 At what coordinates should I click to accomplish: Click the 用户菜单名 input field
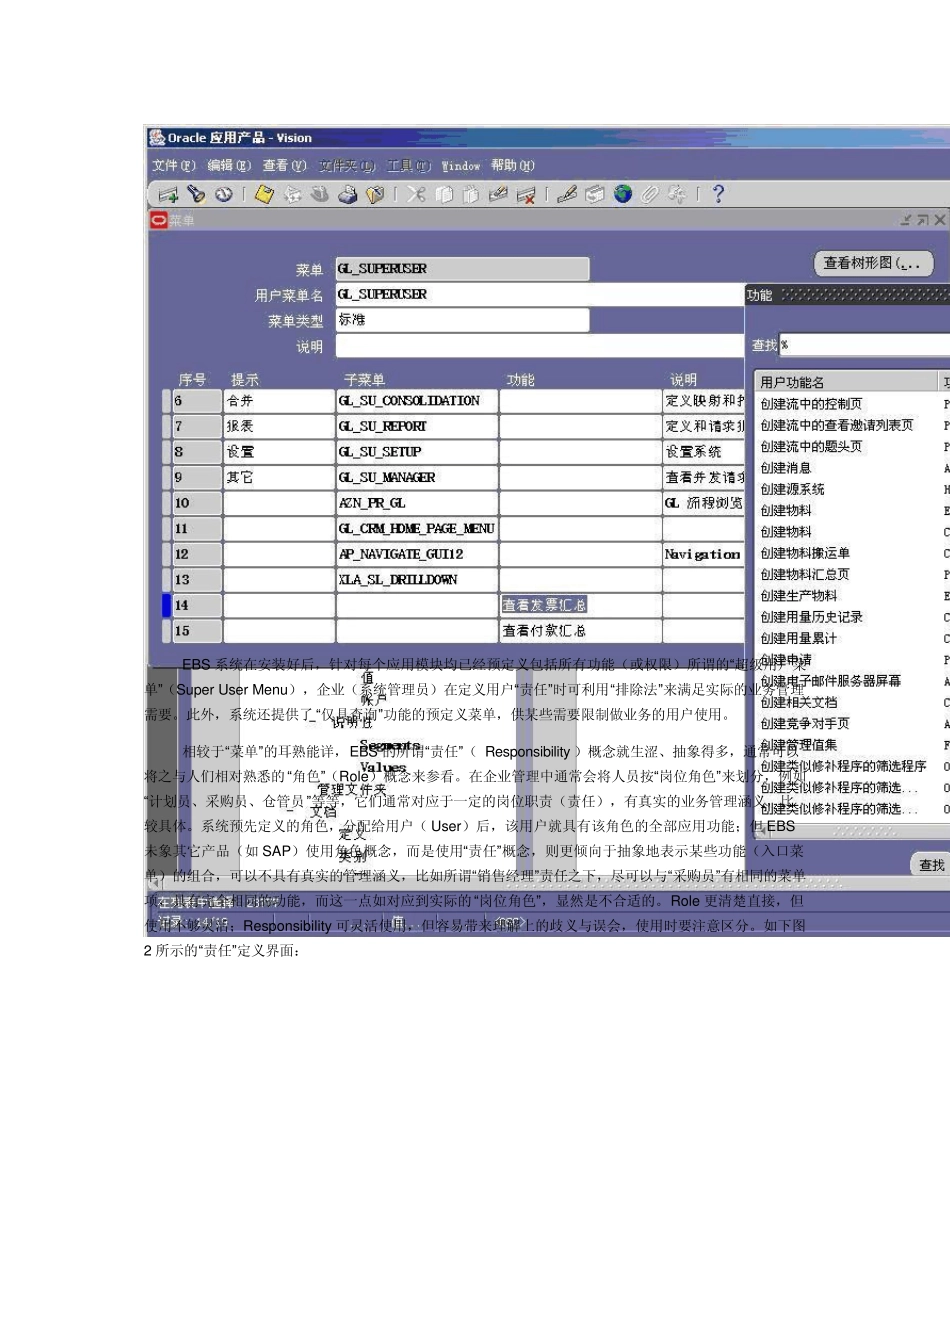(540, 294)
